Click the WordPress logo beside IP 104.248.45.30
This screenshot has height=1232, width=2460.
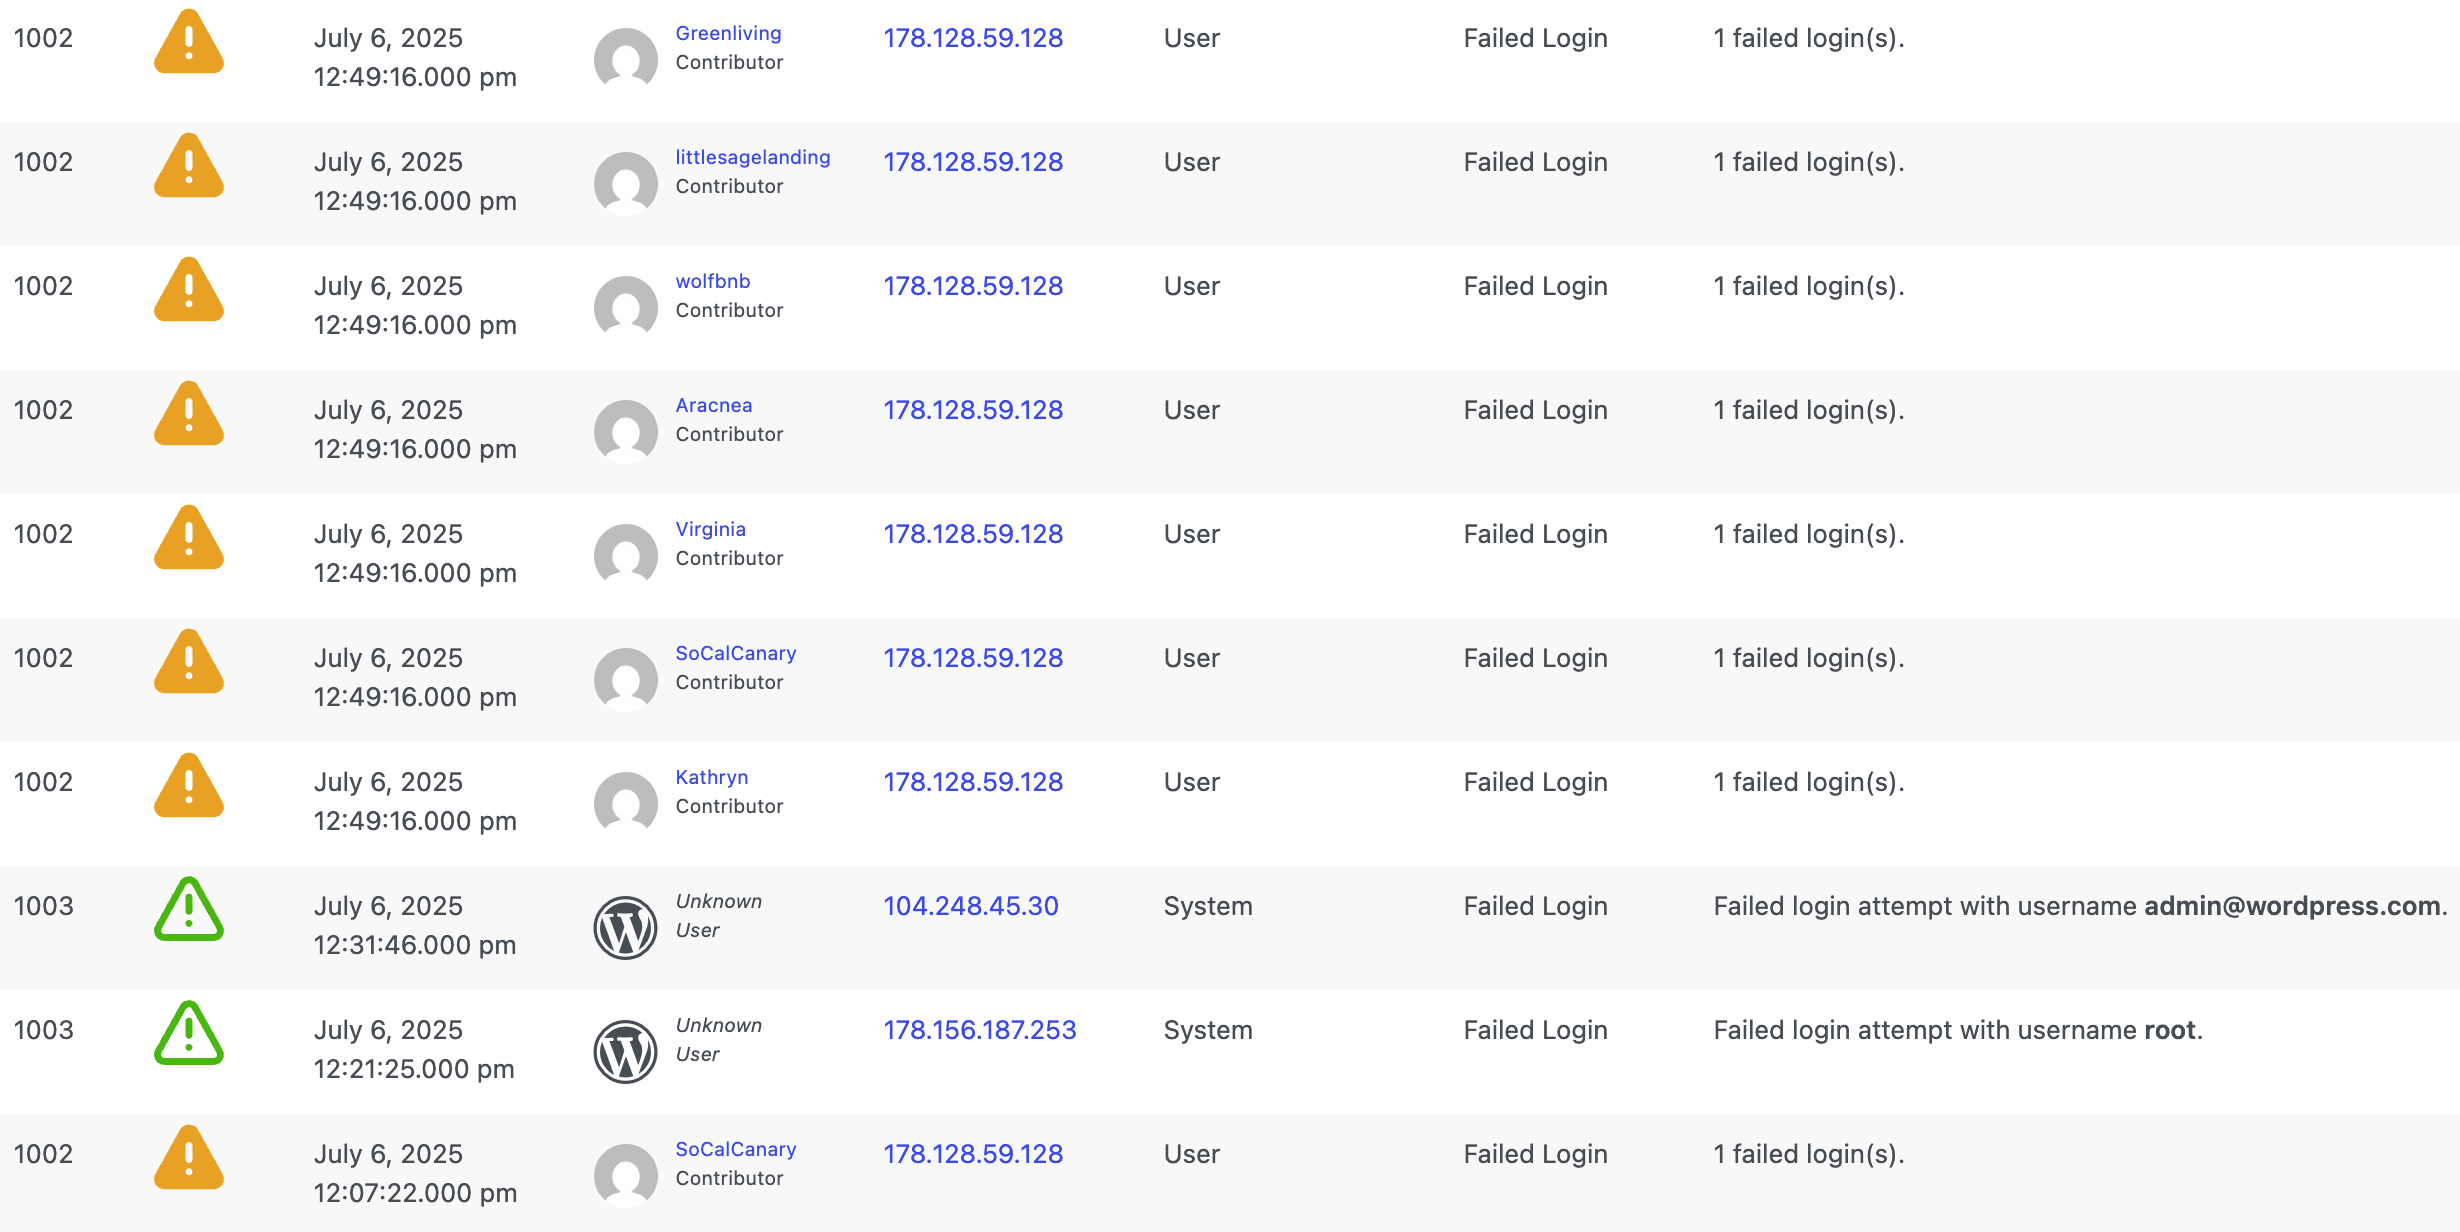(x=625, y=928)
